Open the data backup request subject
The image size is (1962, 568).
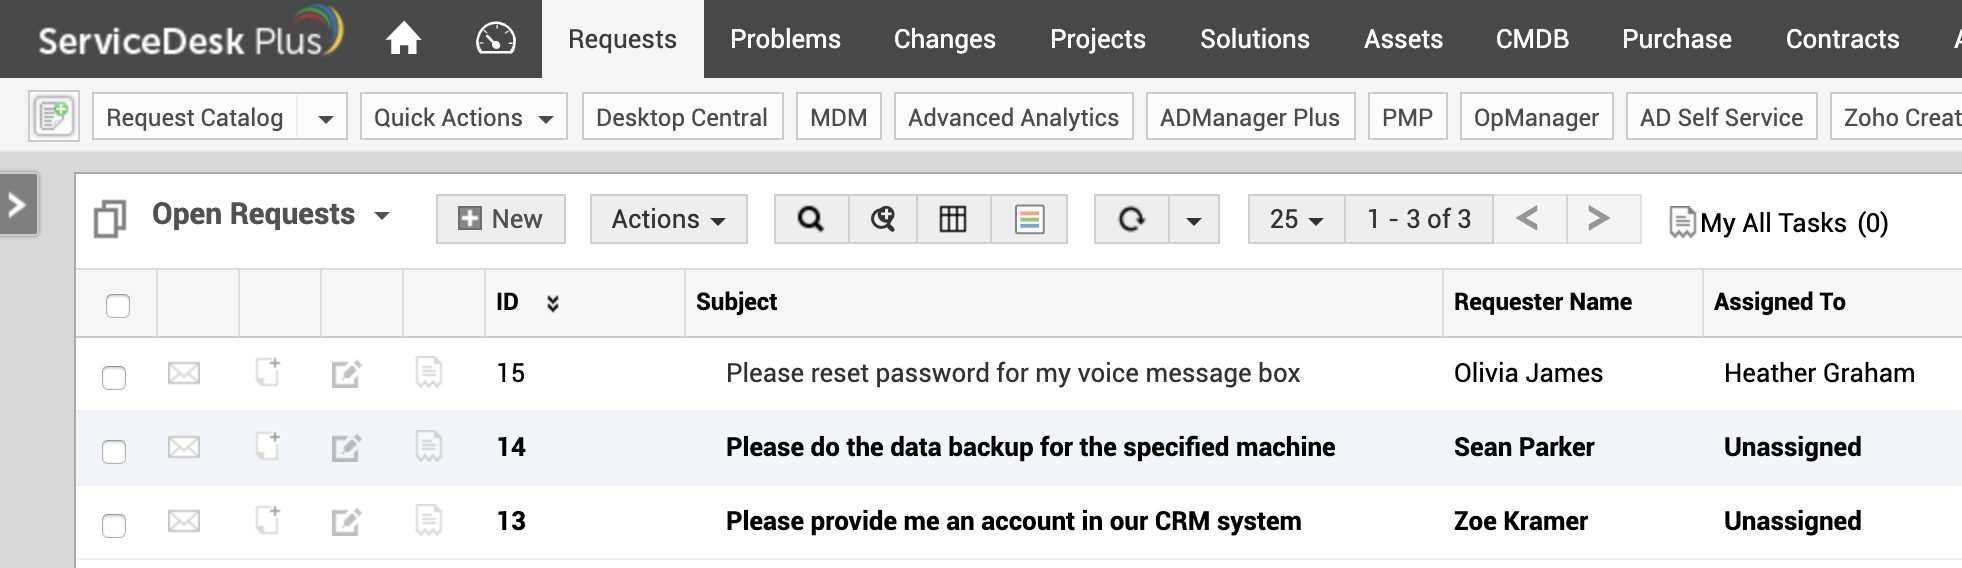coord(1030,447)
